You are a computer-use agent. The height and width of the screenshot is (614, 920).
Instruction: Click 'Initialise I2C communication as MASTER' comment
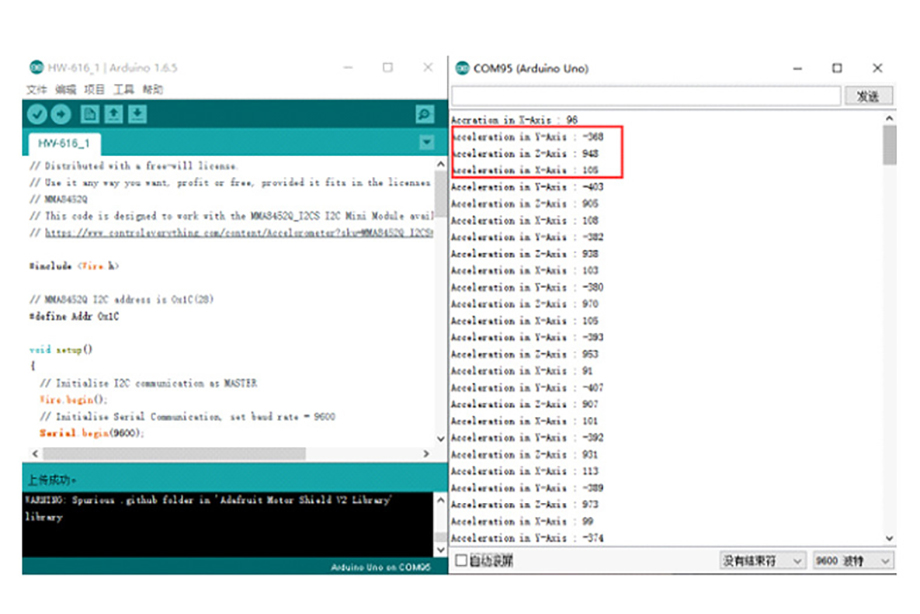[x=148, y=383]
